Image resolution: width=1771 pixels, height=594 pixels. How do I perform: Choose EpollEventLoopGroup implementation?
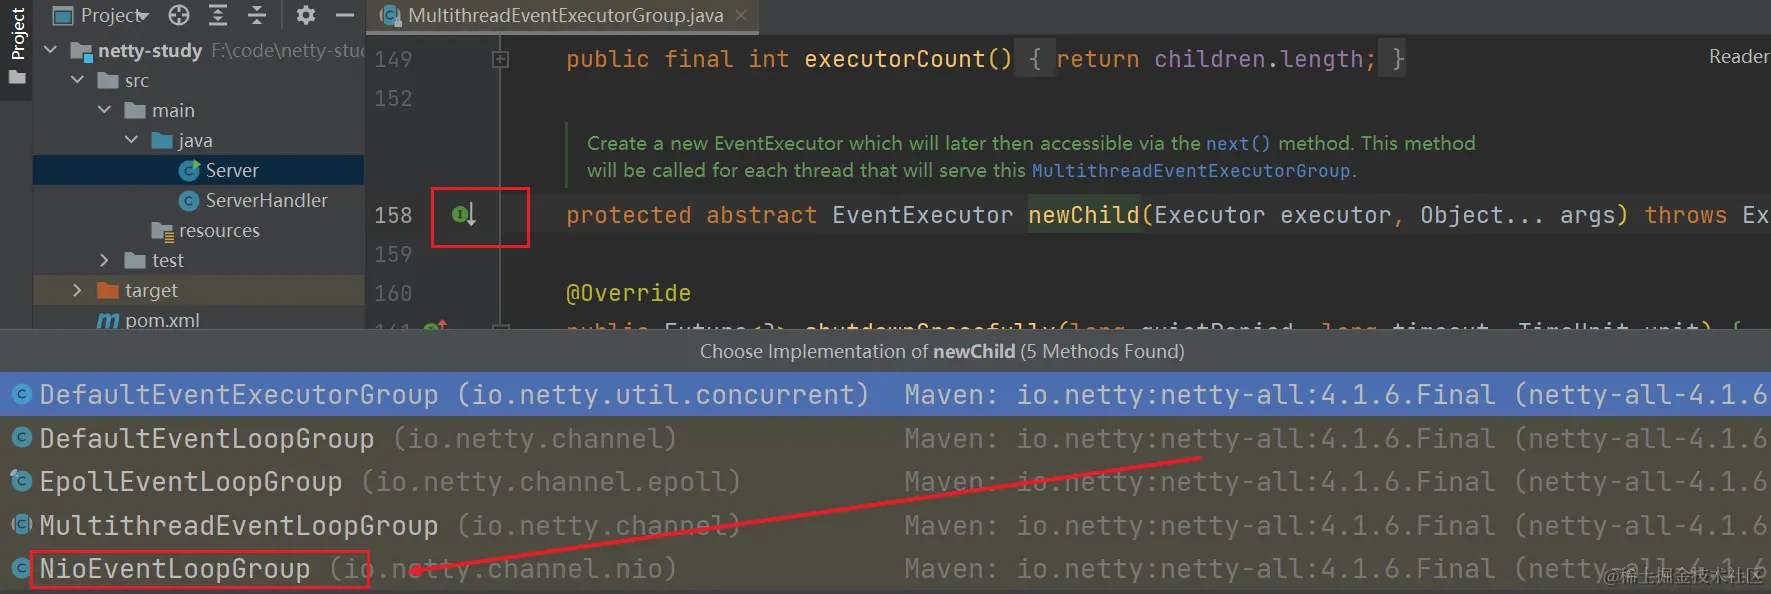click(x=885, y=481)
